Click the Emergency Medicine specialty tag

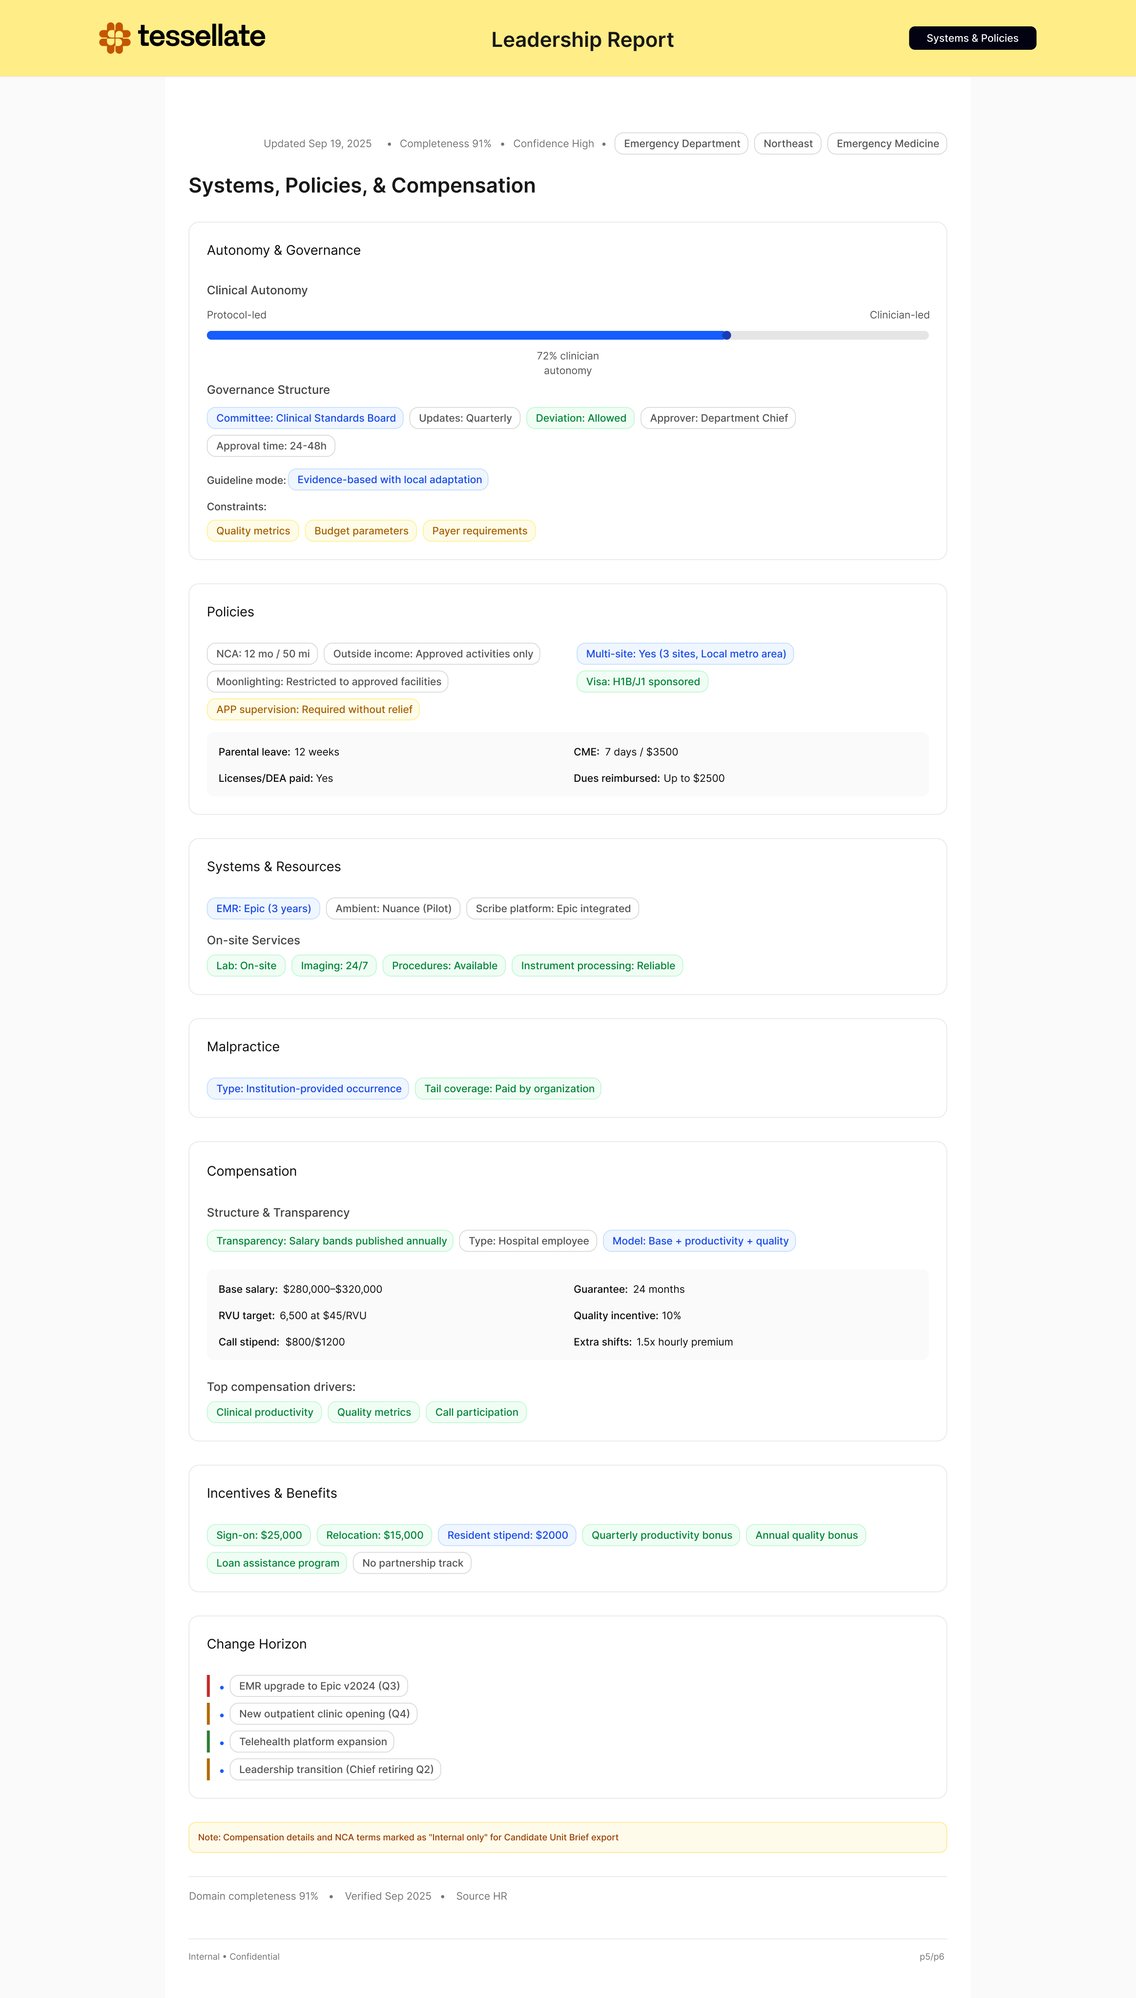[x=887, y=144]
